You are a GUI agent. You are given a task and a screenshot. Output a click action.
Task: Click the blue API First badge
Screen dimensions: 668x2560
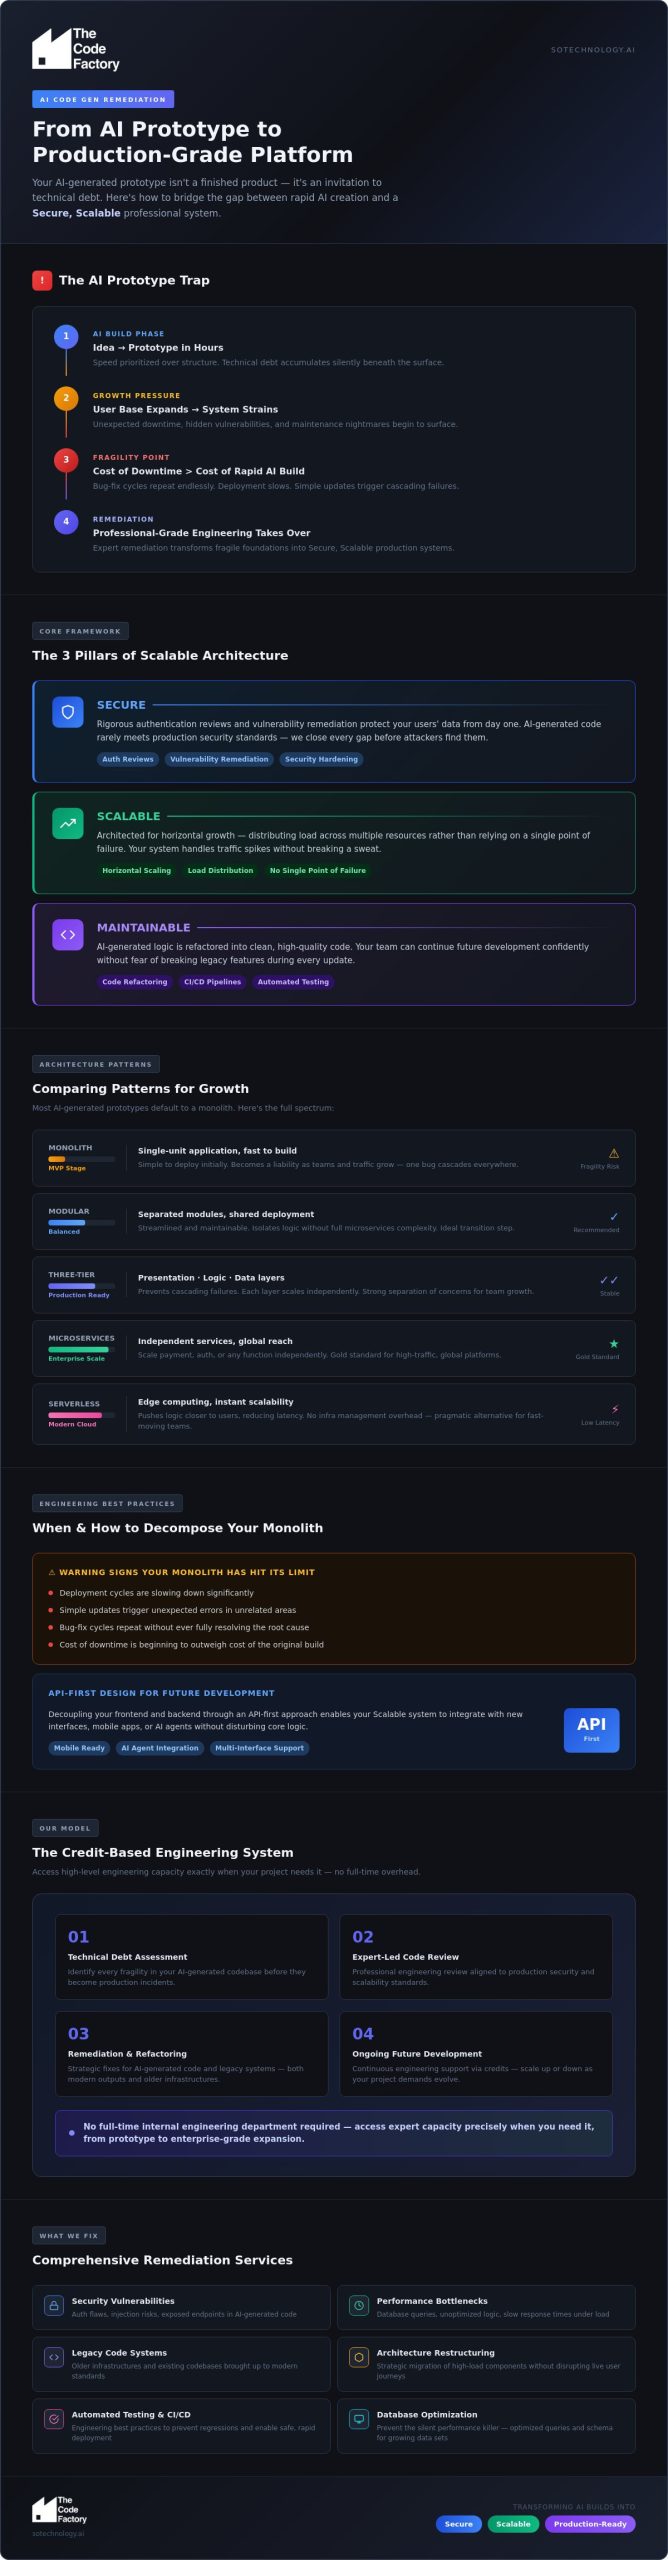(x=591, y=1729)
